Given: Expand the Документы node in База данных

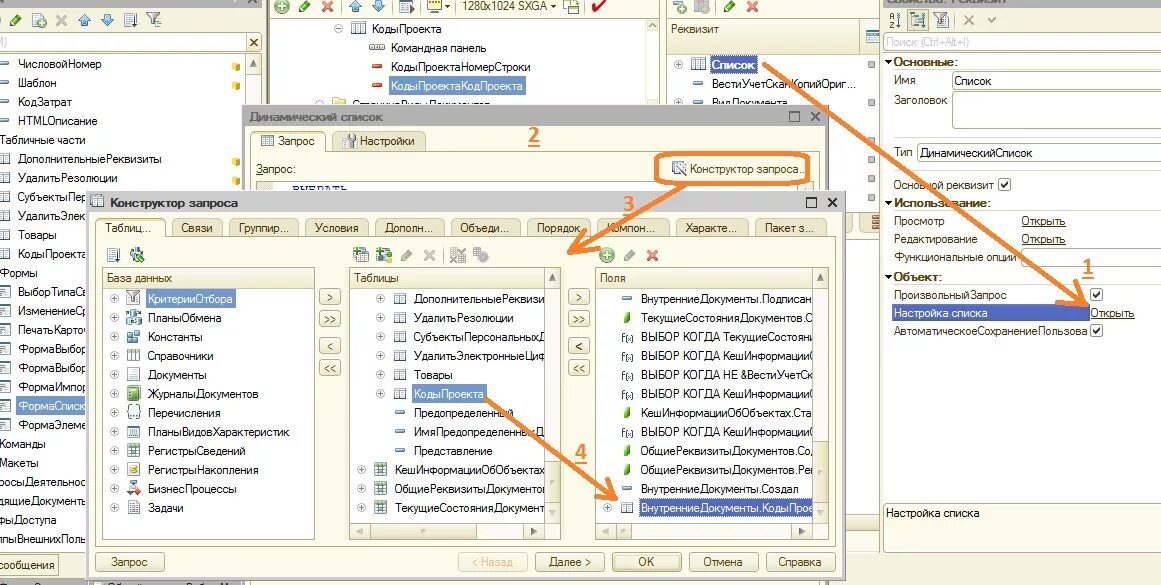Looking at the screenshot, I should [114, 375].
